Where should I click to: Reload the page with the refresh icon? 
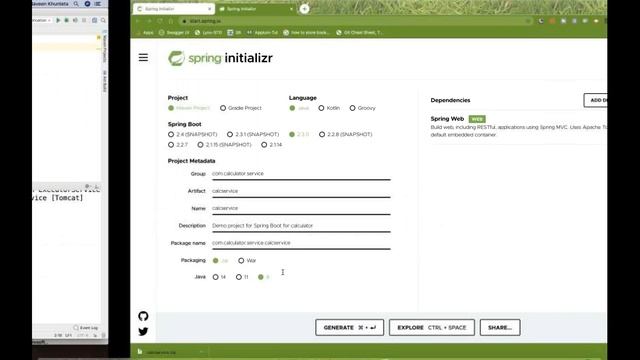[160, 21]
